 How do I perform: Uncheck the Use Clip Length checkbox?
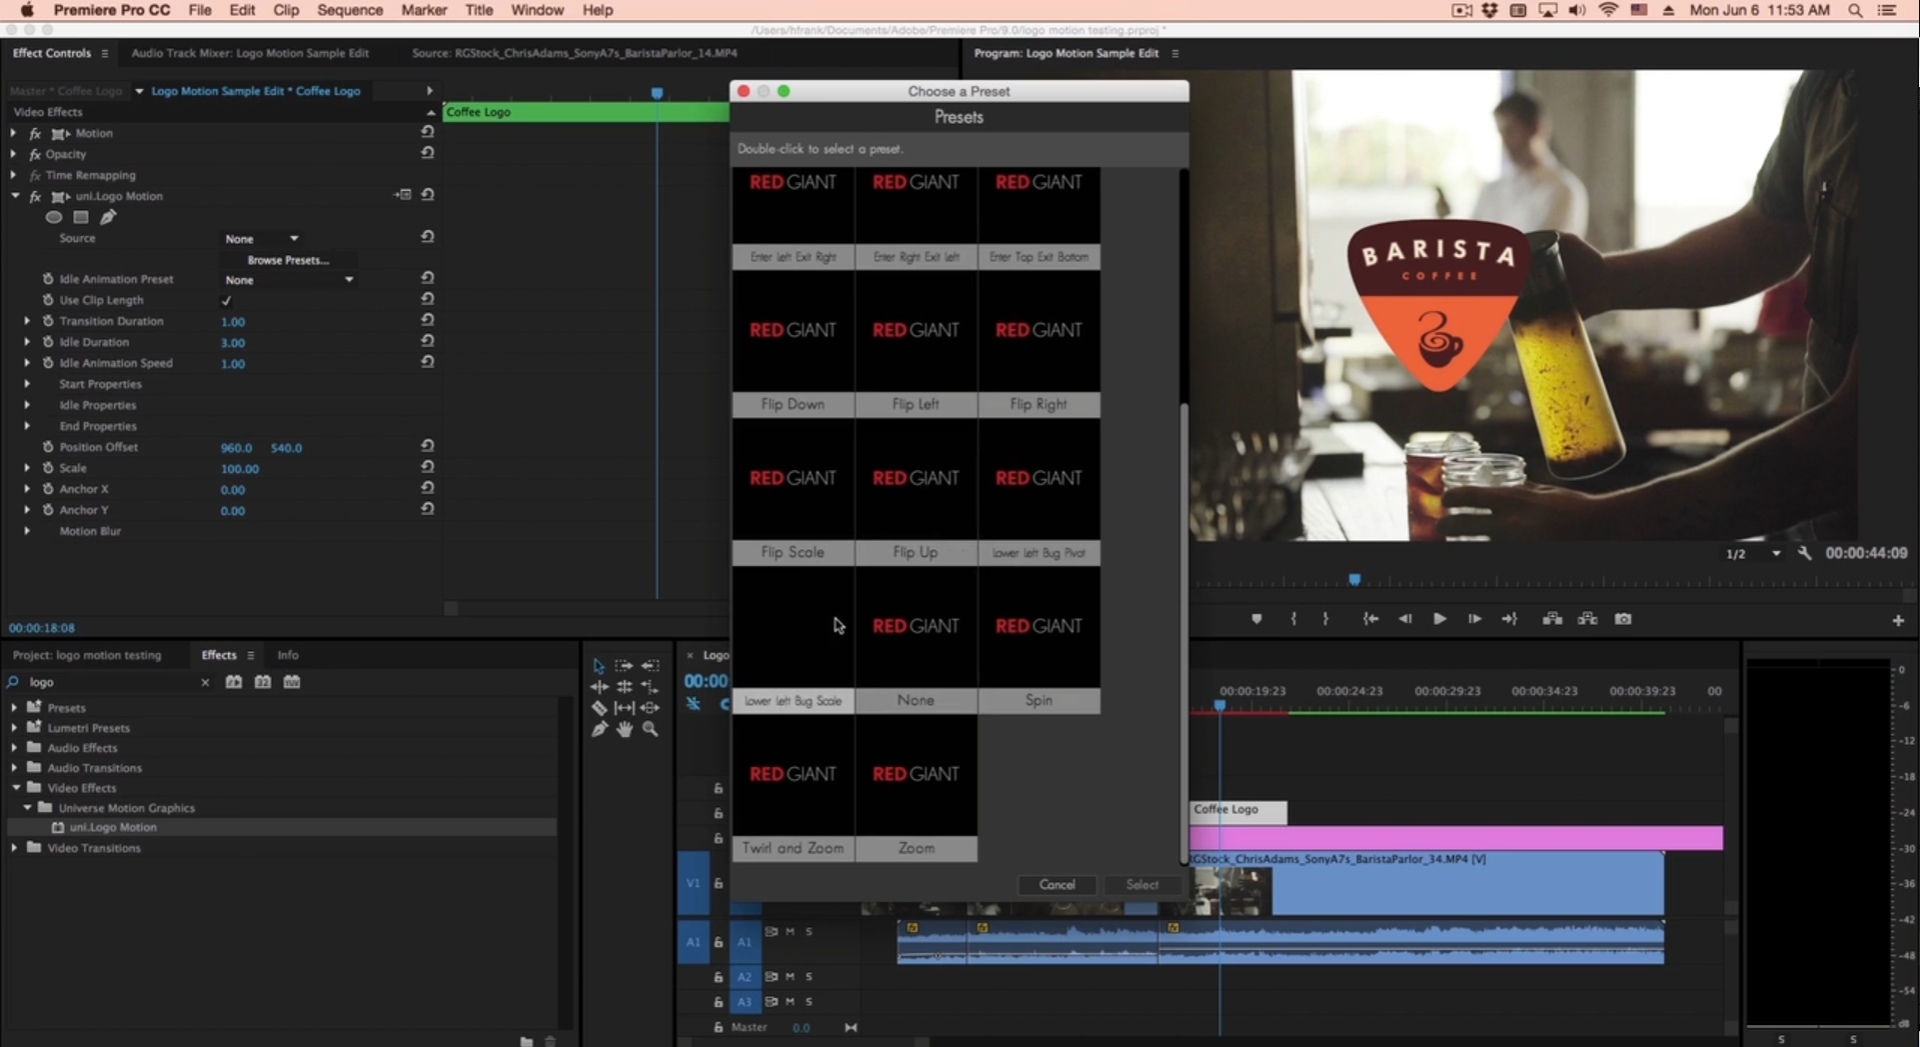pyautogui.click(x=226, y=300)
